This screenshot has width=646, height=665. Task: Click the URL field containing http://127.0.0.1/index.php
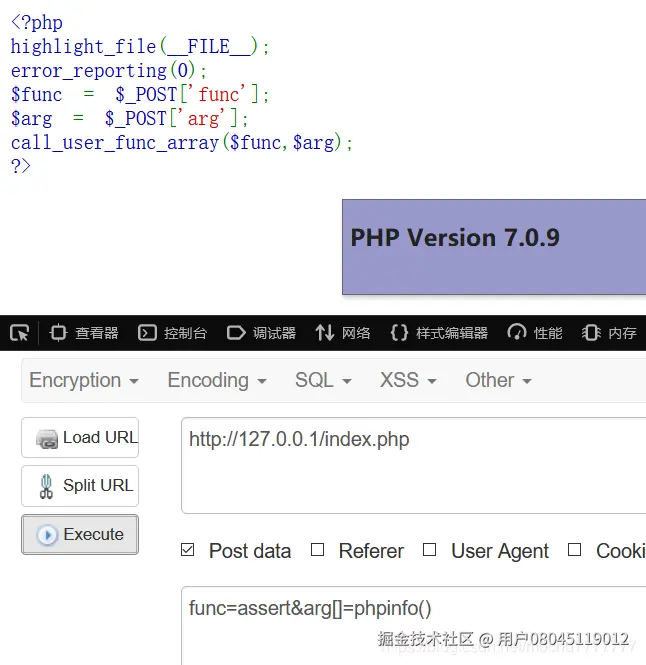point(414,466)
